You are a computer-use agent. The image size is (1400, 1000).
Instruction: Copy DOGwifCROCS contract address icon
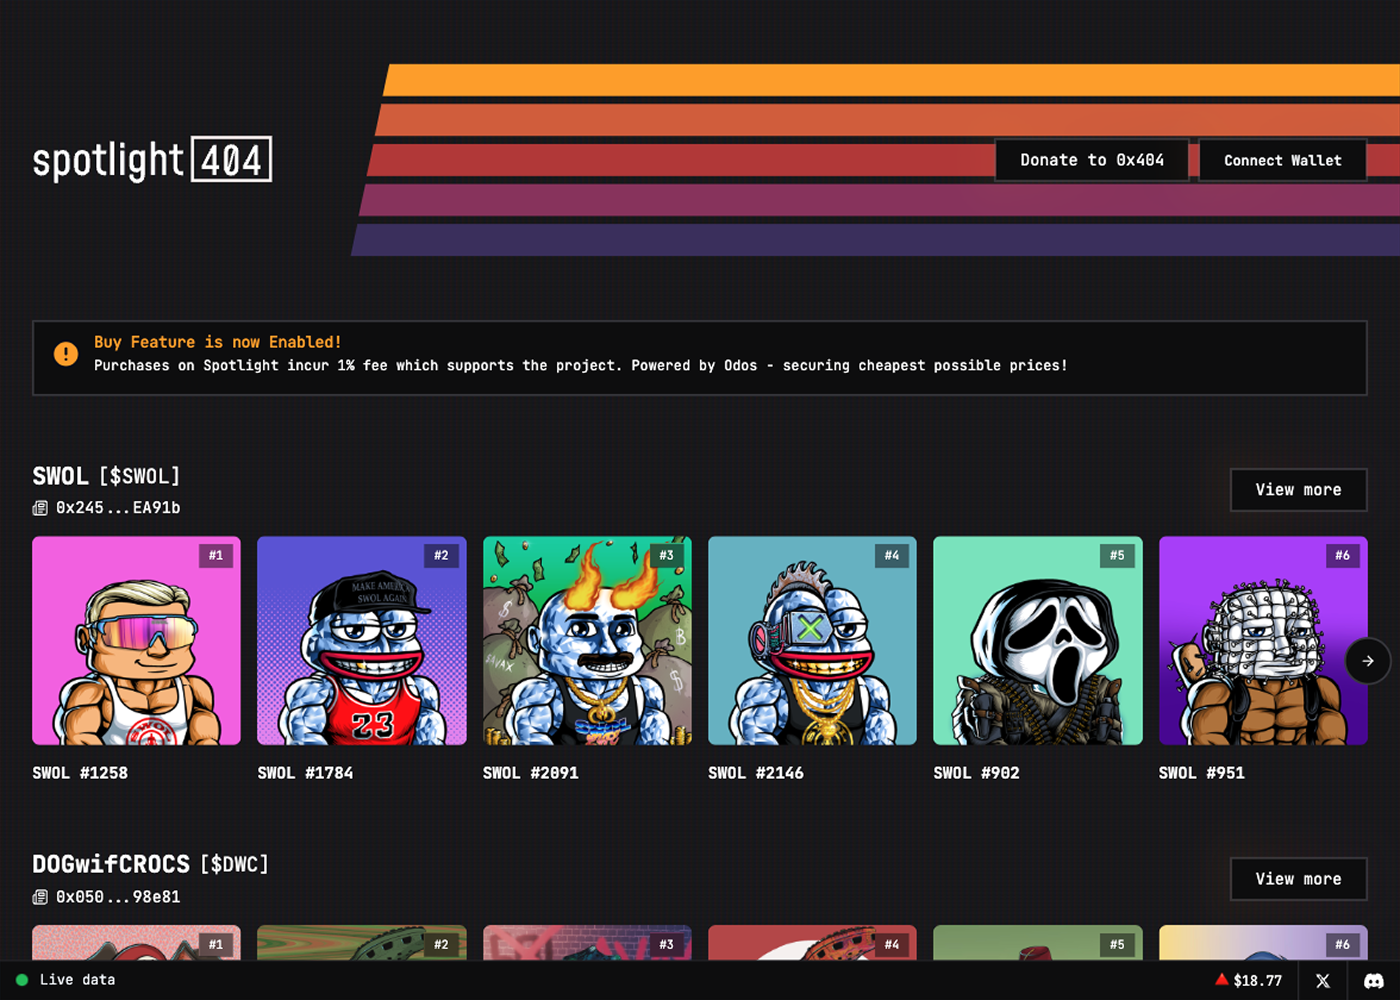point(40,897)
